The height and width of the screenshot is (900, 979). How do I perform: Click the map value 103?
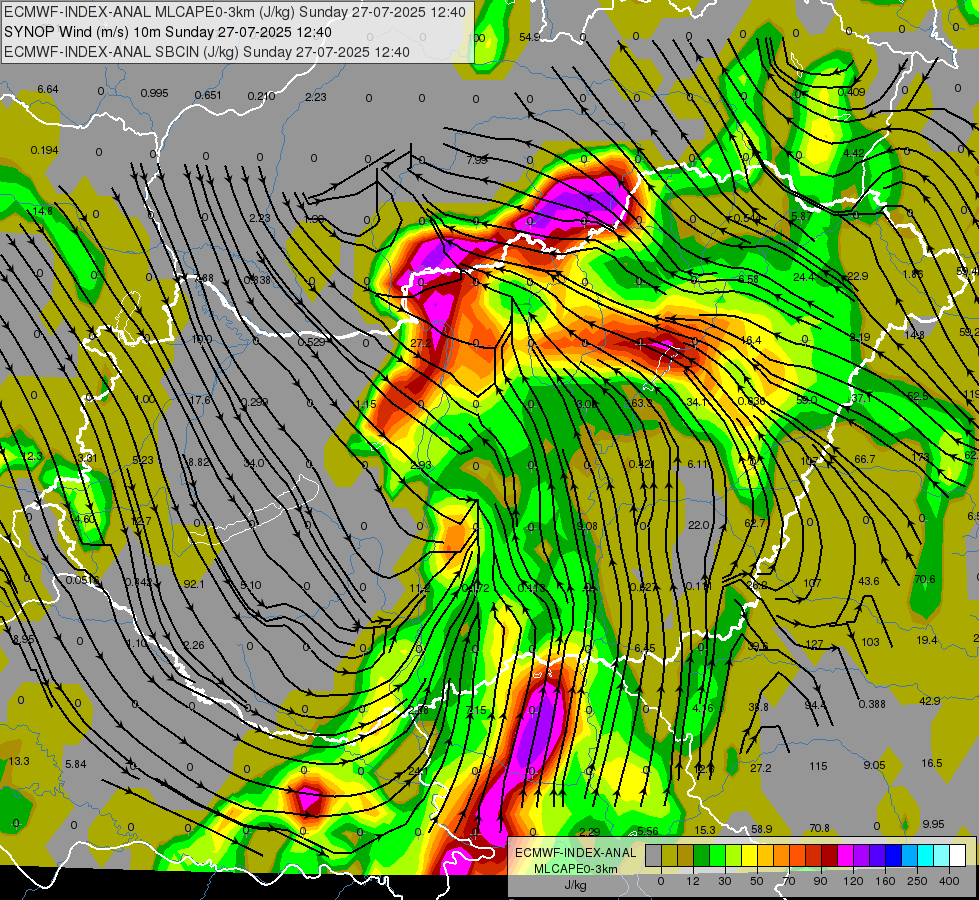pos(870,641)
